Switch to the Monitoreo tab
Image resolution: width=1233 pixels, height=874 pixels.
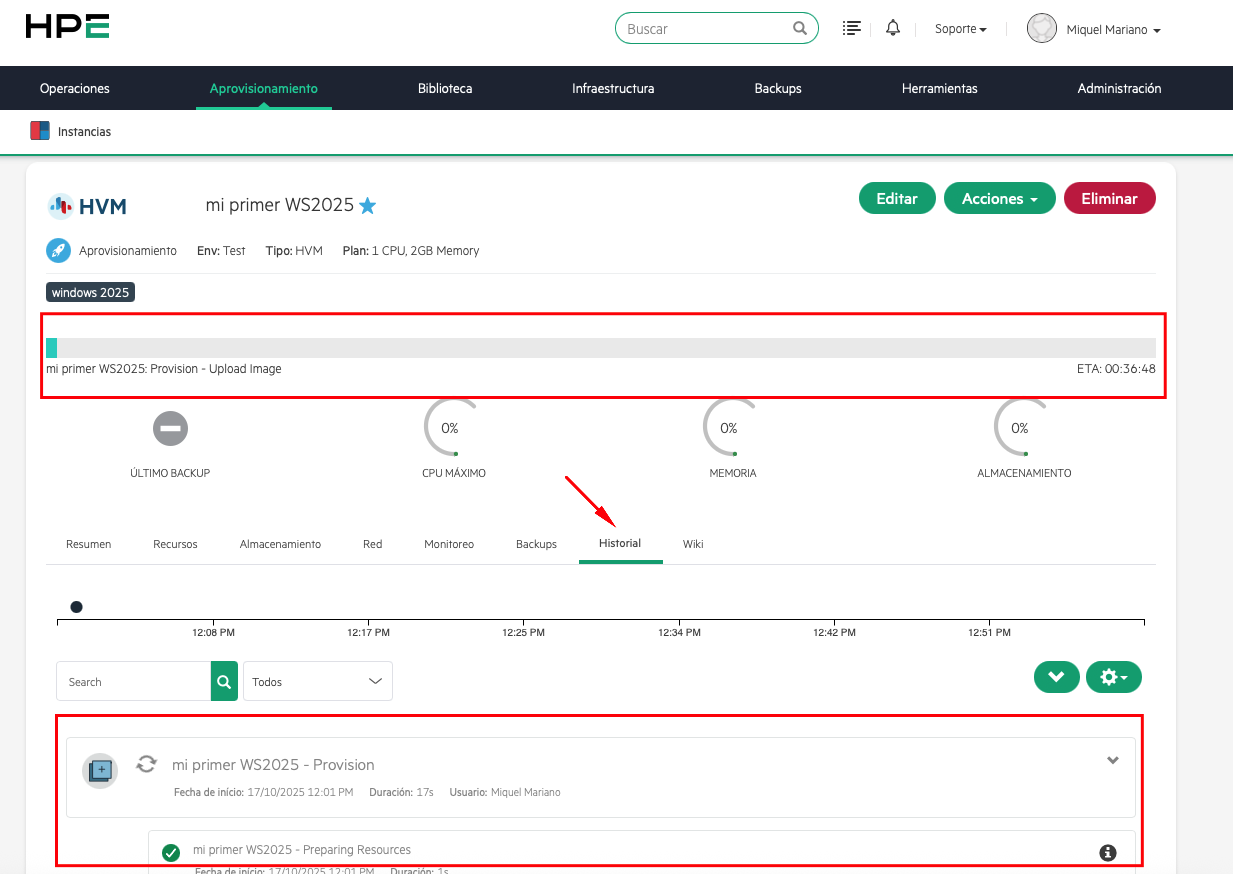449,544
